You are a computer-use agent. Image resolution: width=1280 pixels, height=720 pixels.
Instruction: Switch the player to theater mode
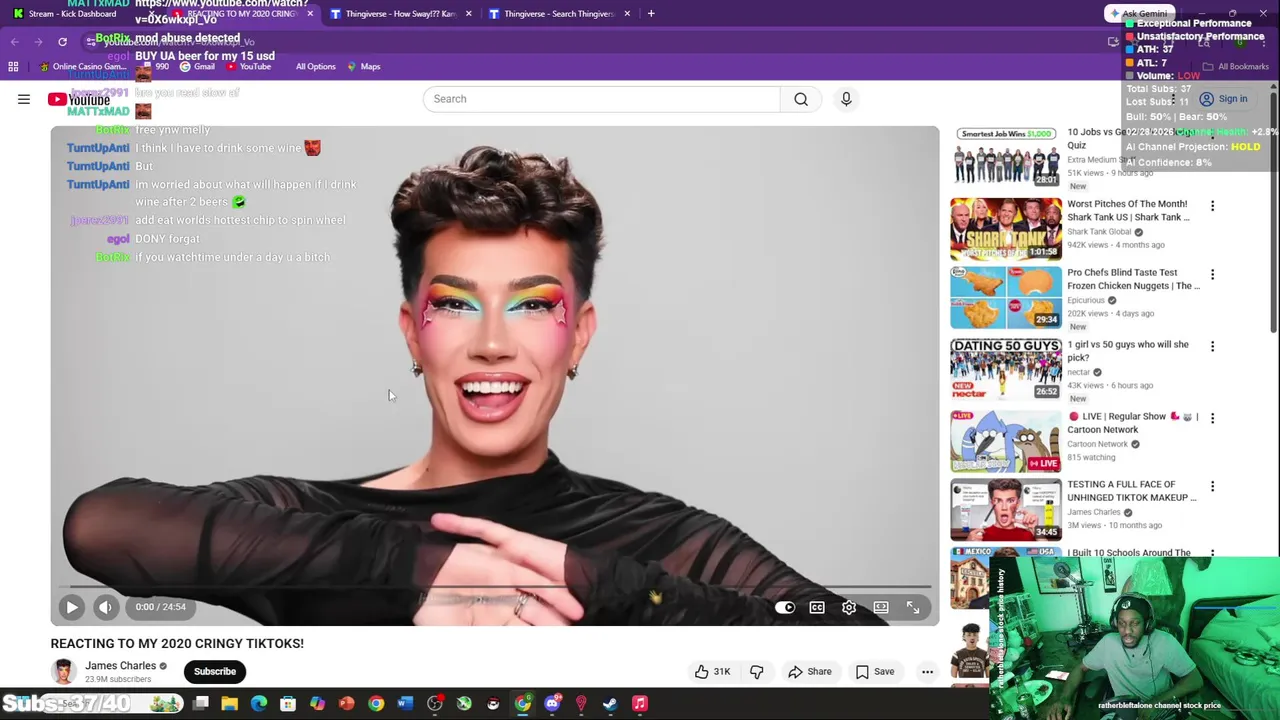tap(881, 607)
